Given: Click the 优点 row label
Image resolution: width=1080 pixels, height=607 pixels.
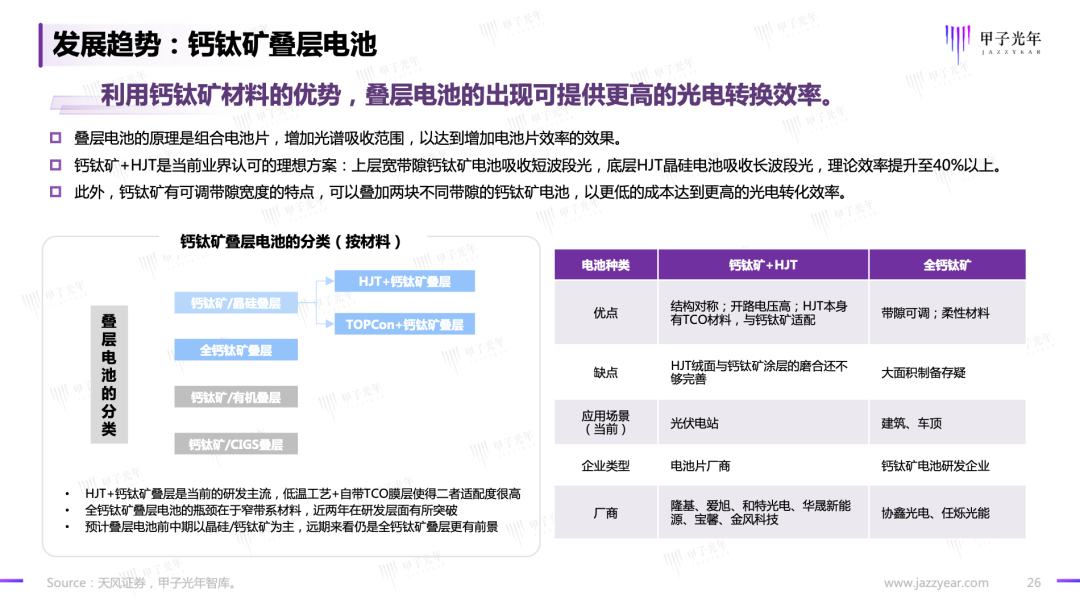Looking at the screenshot, I should (x=605, y=313).
